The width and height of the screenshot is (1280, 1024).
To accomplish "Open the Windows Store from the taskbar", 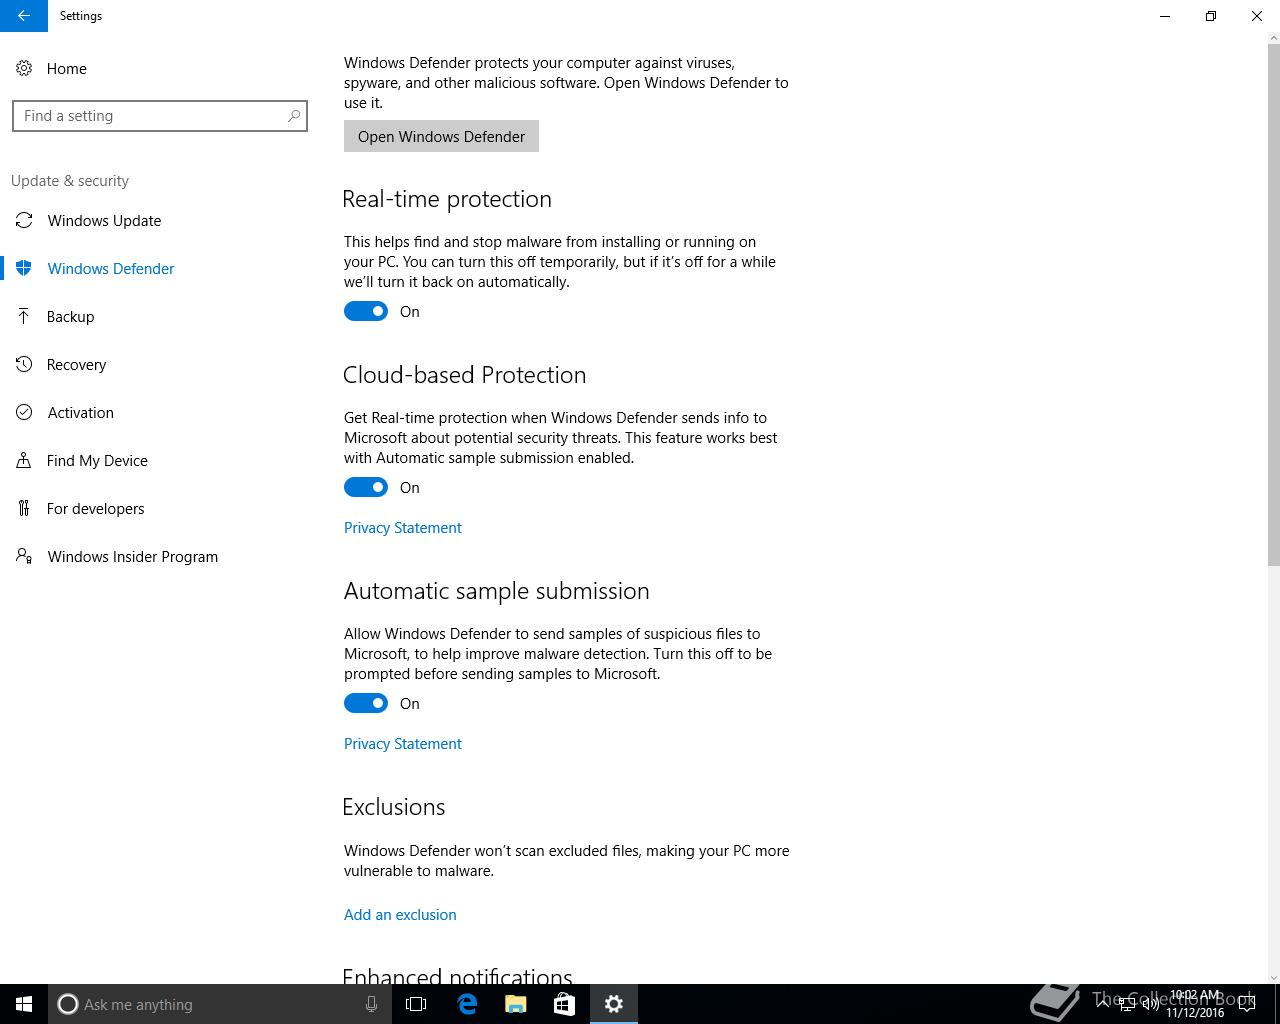I will (x=564, y=1004).
